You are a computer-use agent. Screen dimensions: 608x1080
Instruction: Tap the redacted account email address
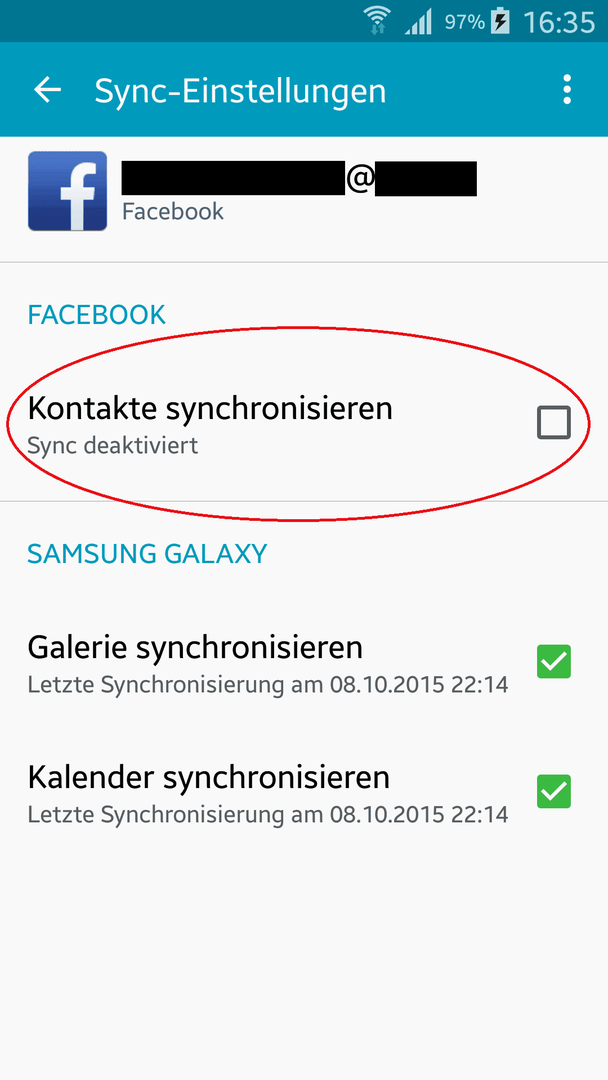[x=299, y=178]
